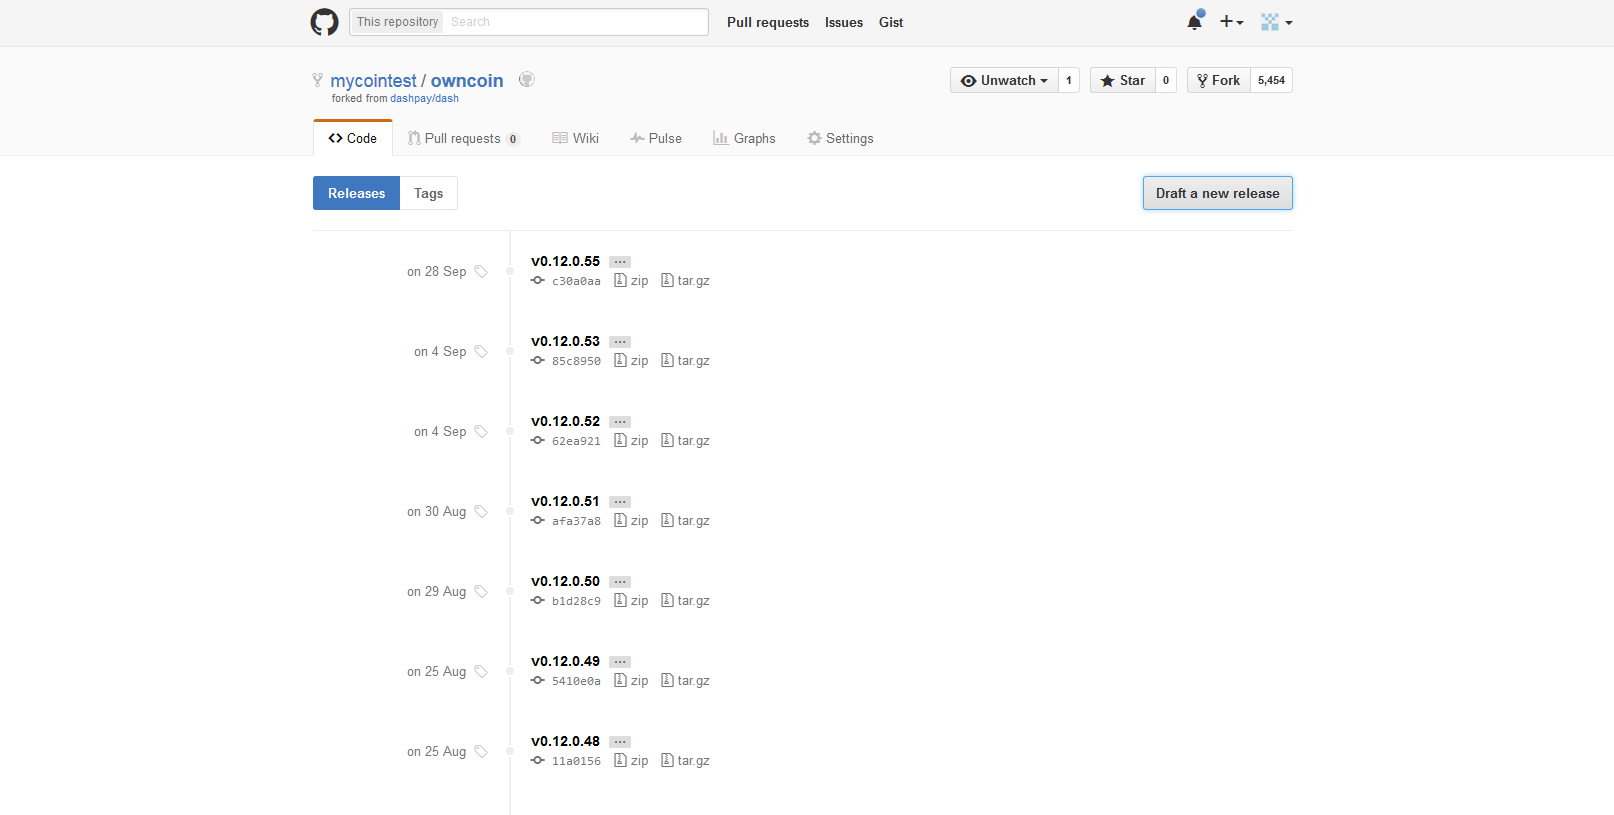Click the This repository search scope label
Screen dimensions: 1614x815
tap(397, 22)
